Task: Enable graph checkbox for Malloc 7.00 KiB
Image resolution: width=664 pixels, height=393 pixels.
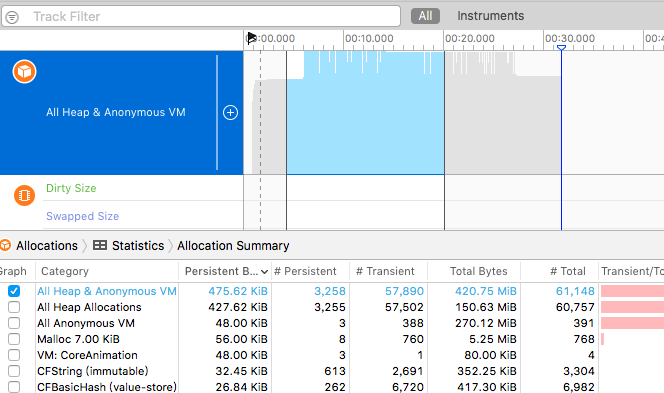Action: [x=14, y=339]
